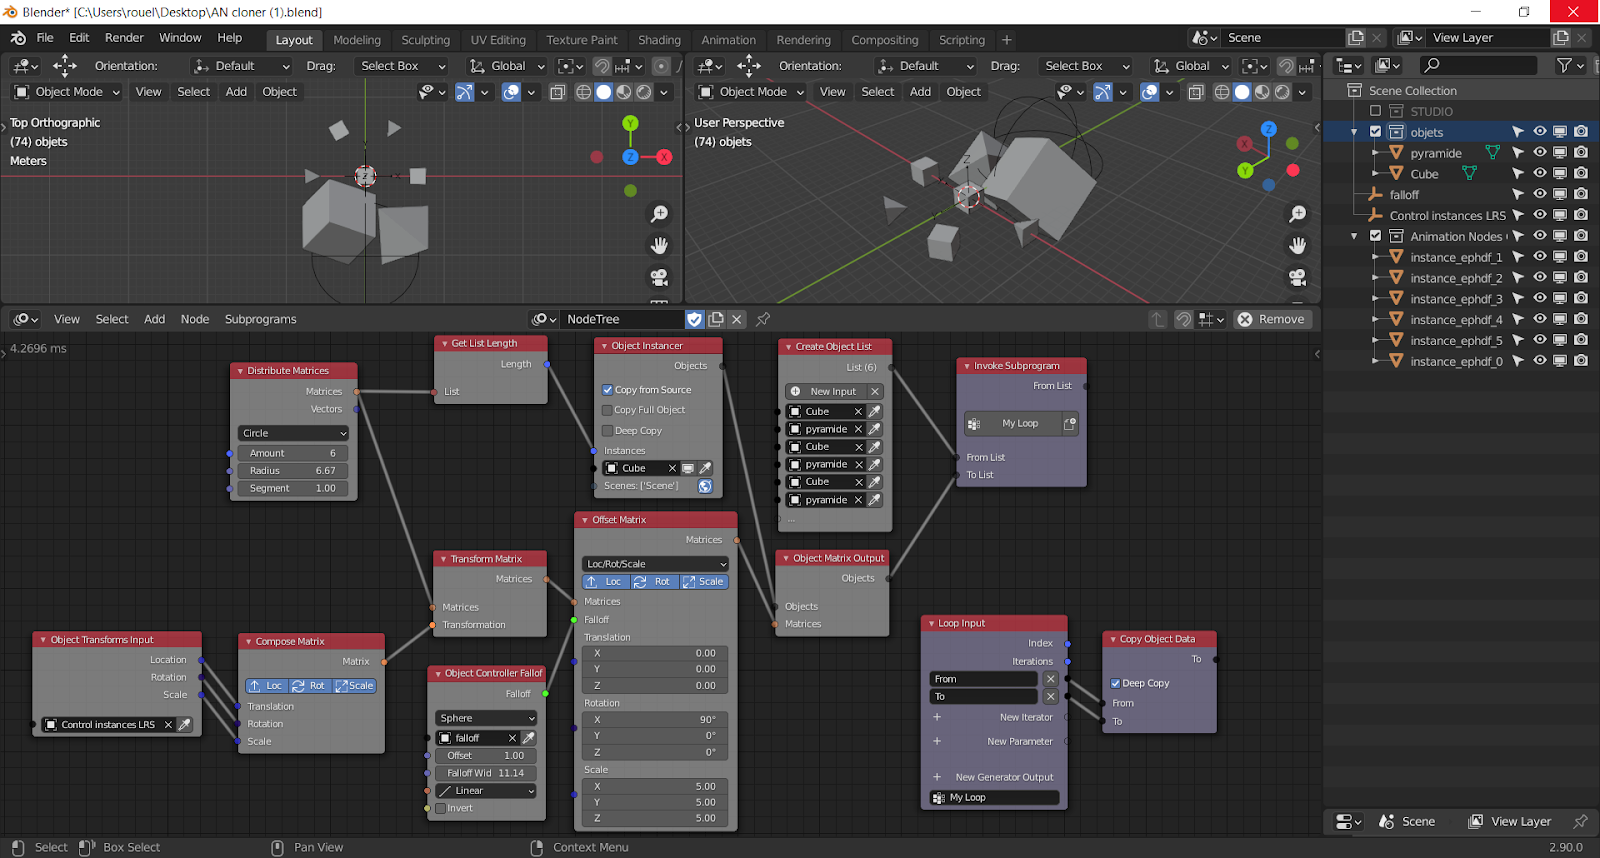Open File menu

45,38
